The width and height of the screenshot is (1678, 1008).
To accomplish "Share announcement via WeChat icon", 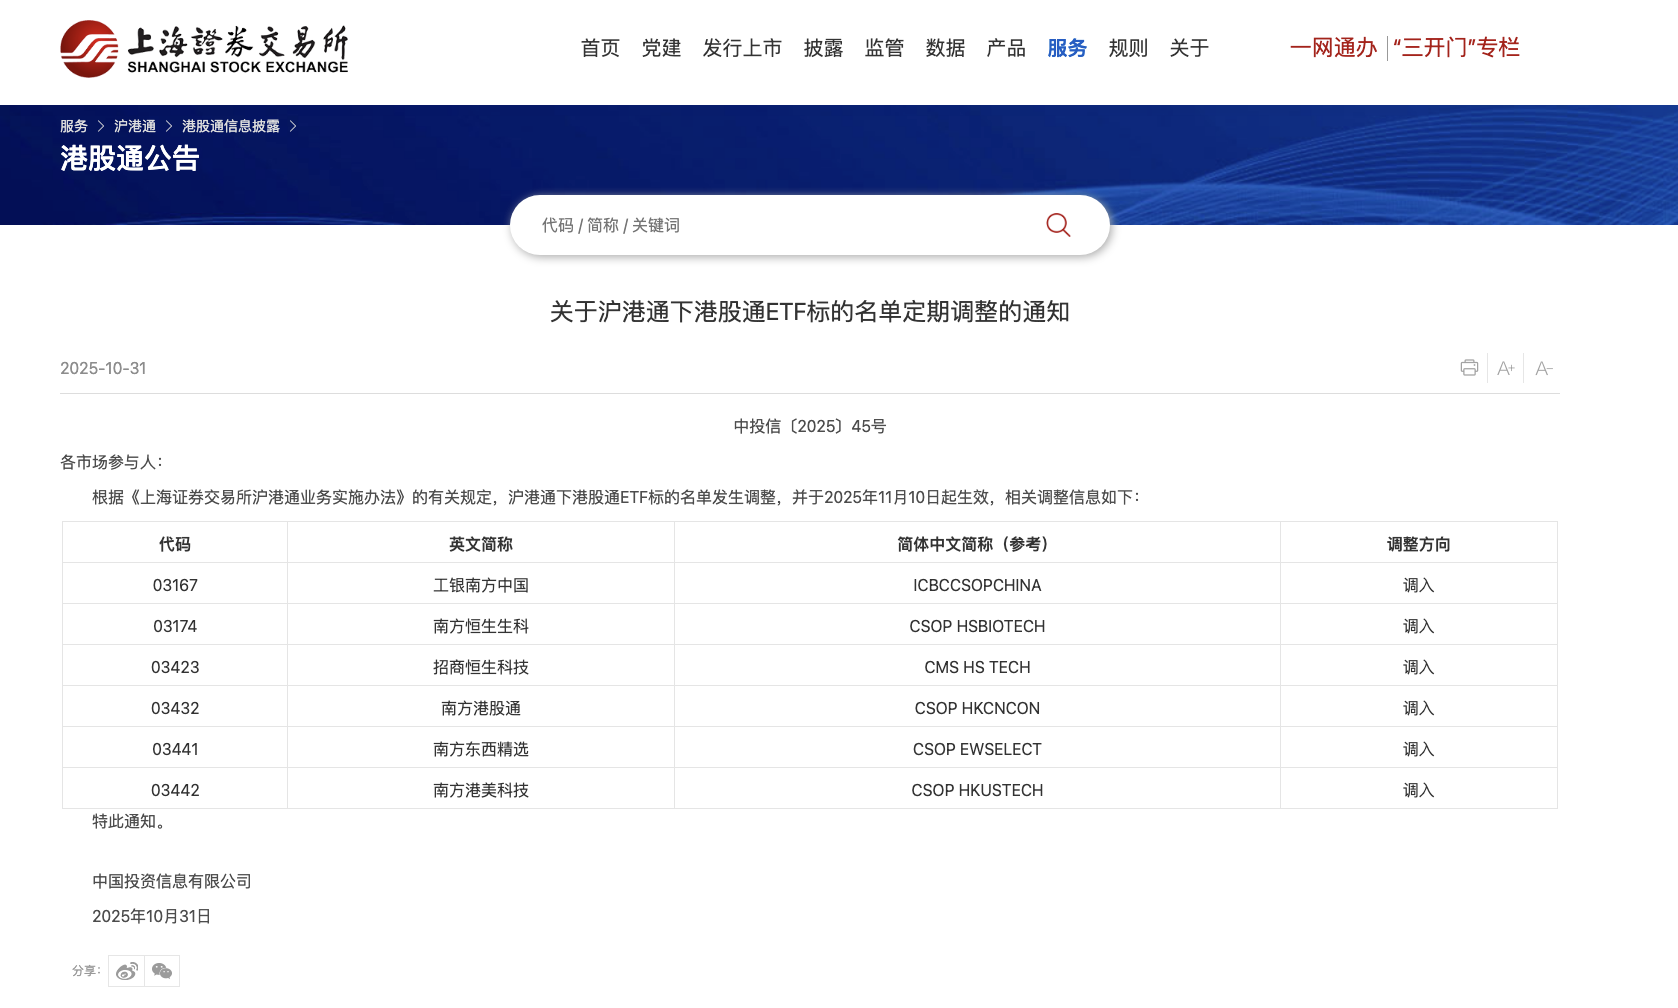I will coord(162,971).
